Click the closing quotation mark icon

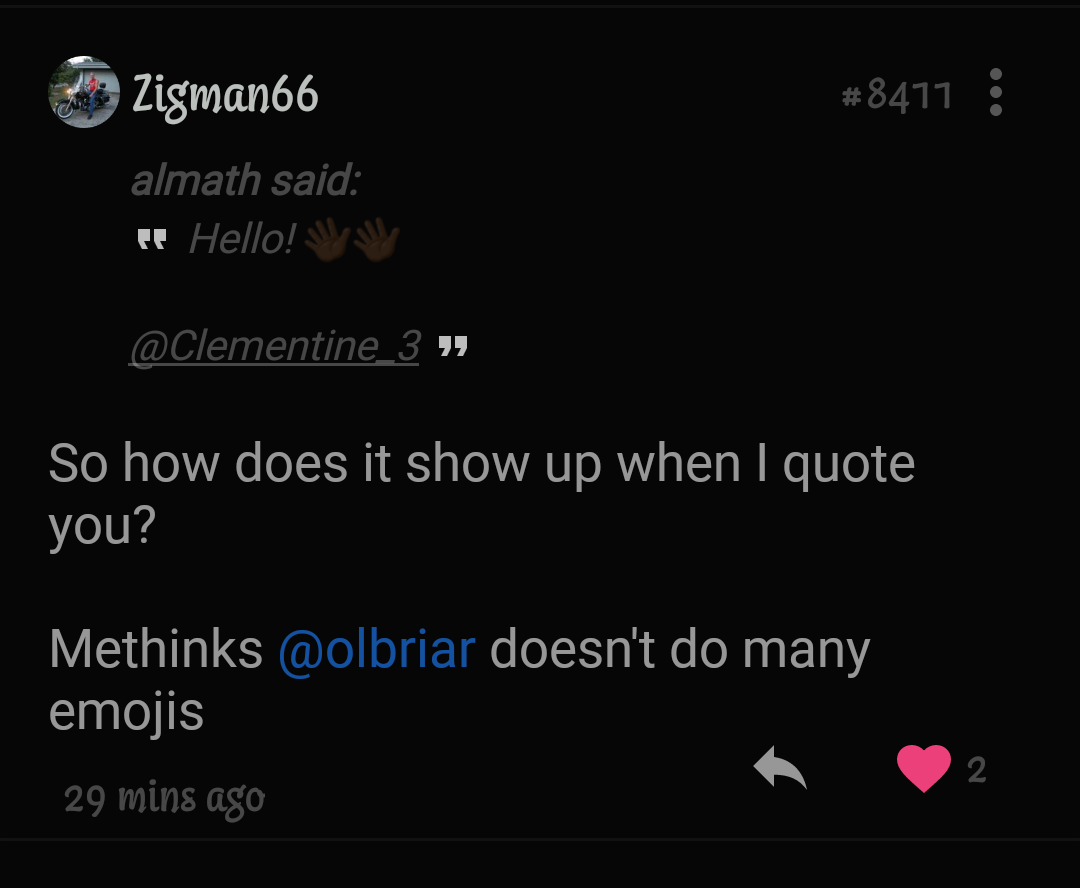(453, 347)
